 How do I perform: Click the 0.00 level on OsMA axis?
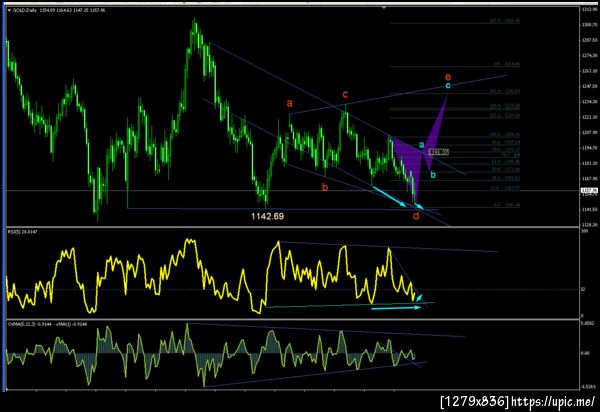(585, 353)
